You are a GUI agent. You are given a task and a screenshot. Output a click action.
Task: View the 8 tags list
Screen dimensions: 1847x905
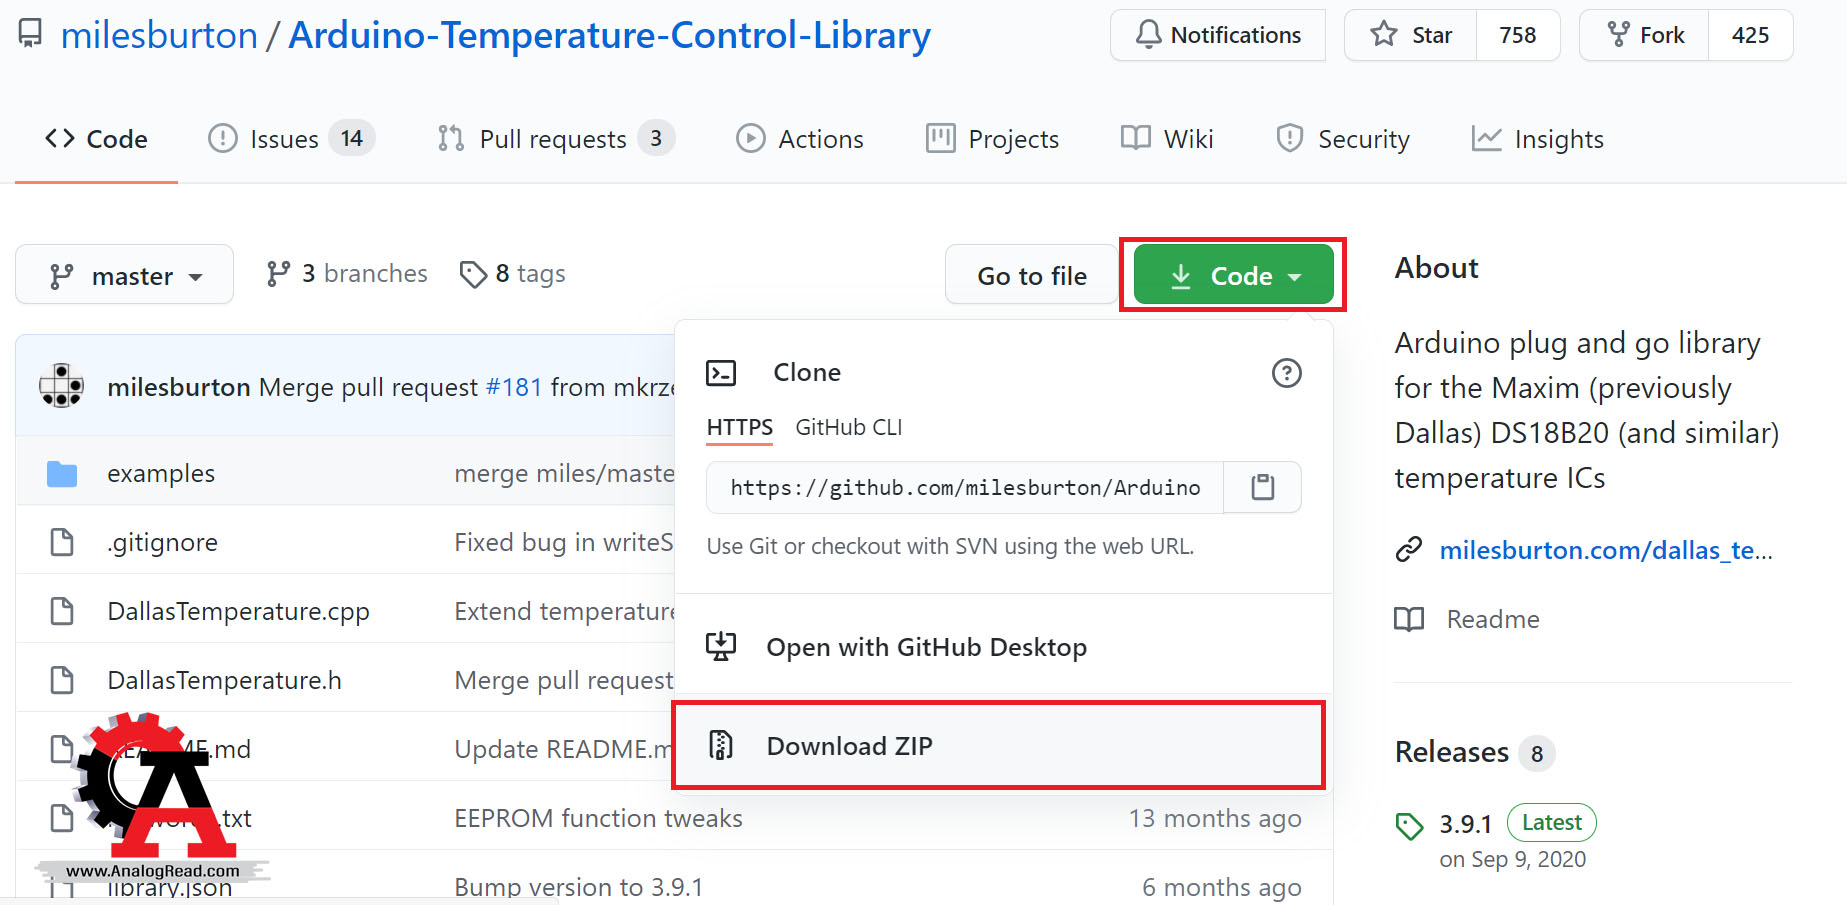(x=512, y=274)
